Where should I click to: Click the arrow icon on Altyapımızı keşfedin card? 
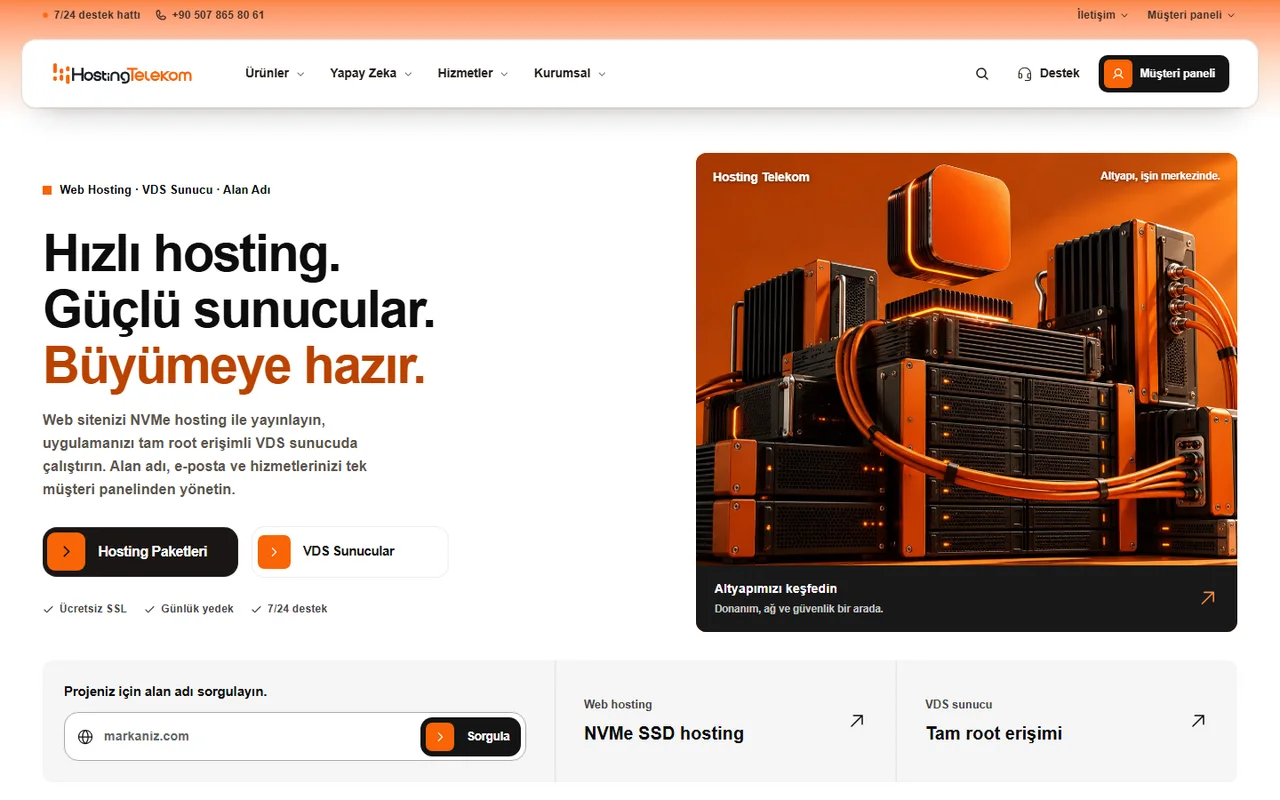1208,598
